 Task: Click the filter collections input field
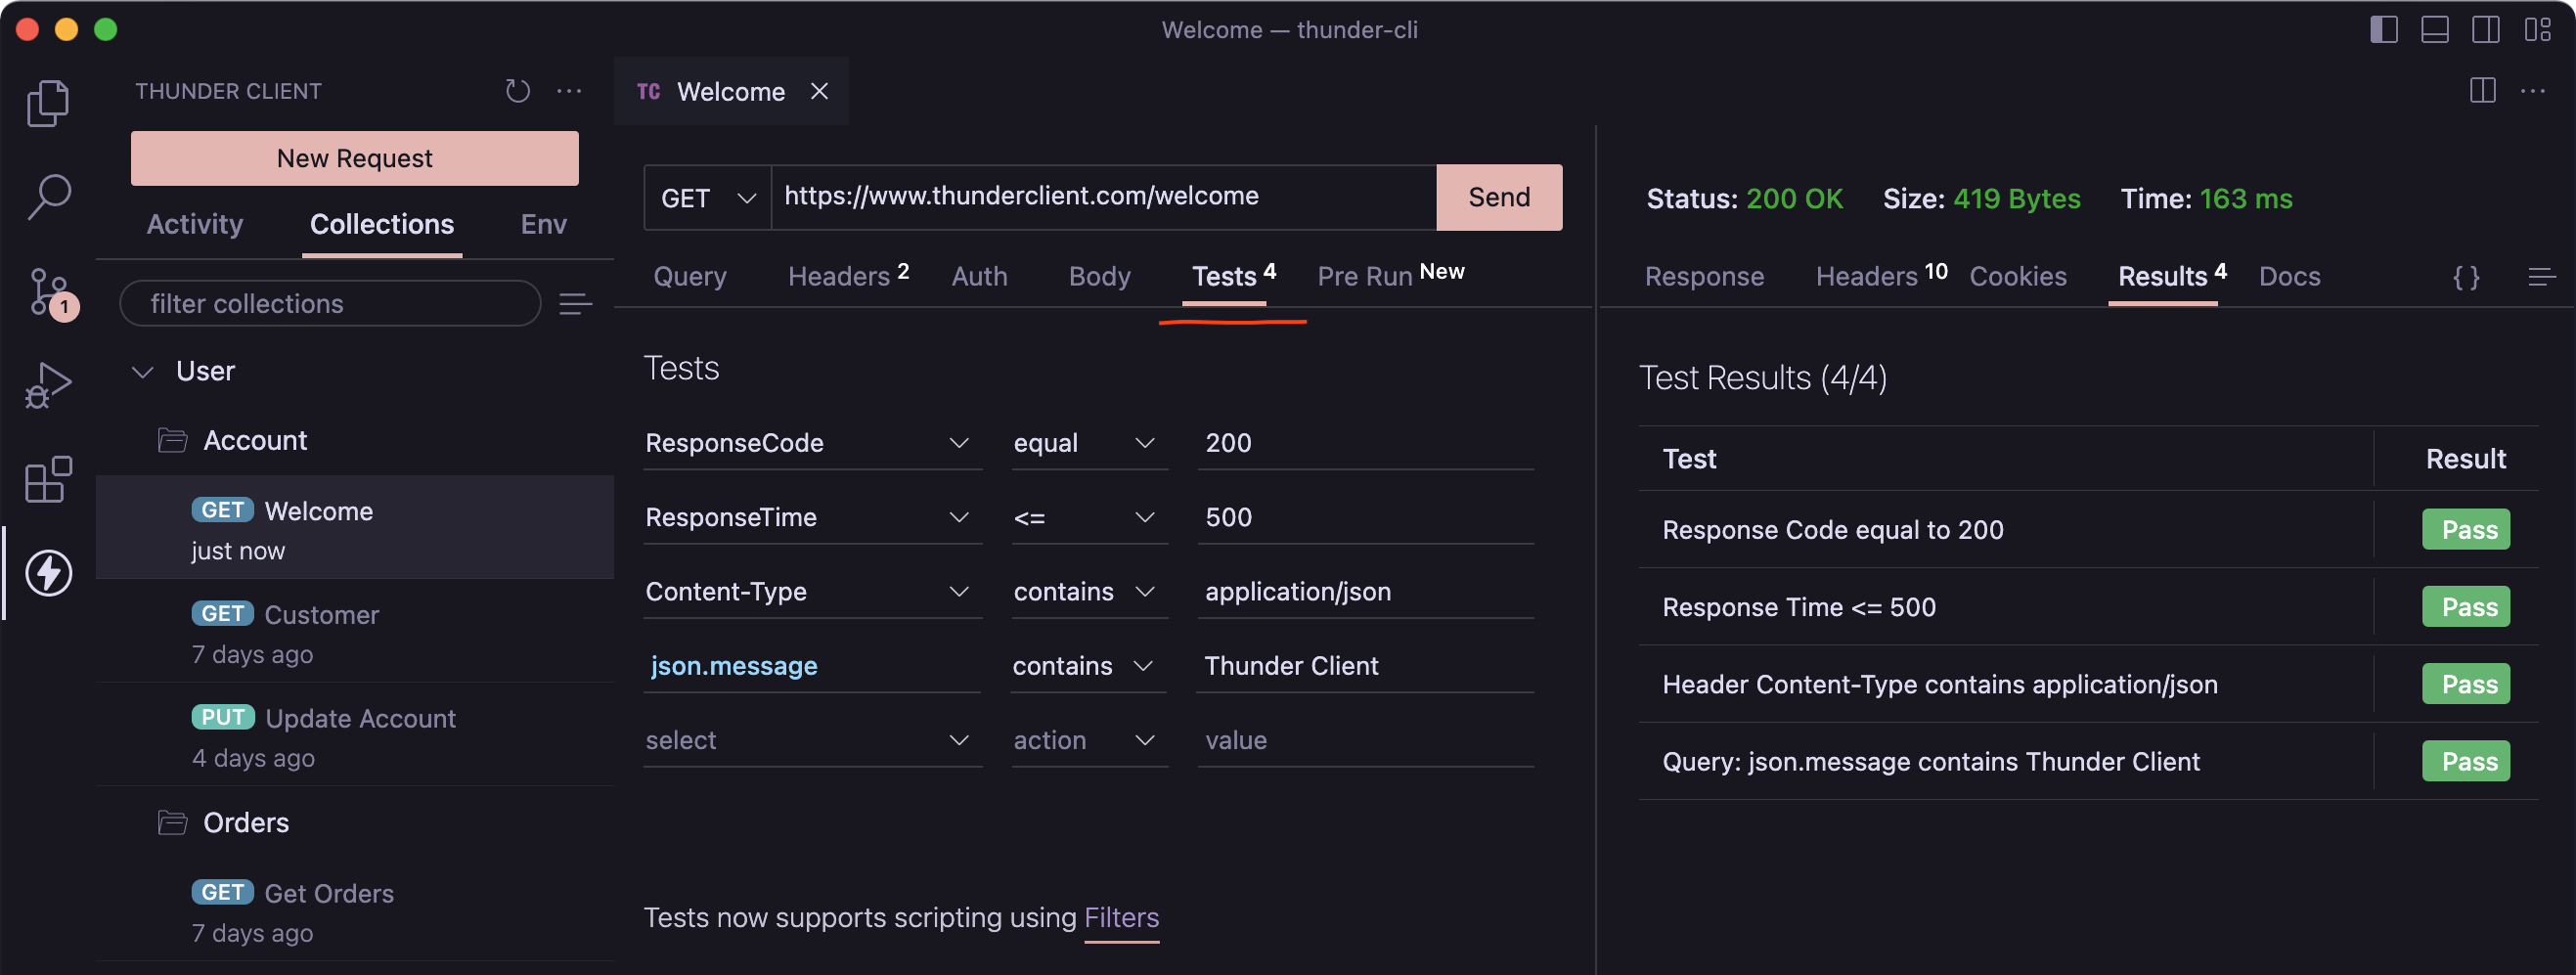pos(330,303)
